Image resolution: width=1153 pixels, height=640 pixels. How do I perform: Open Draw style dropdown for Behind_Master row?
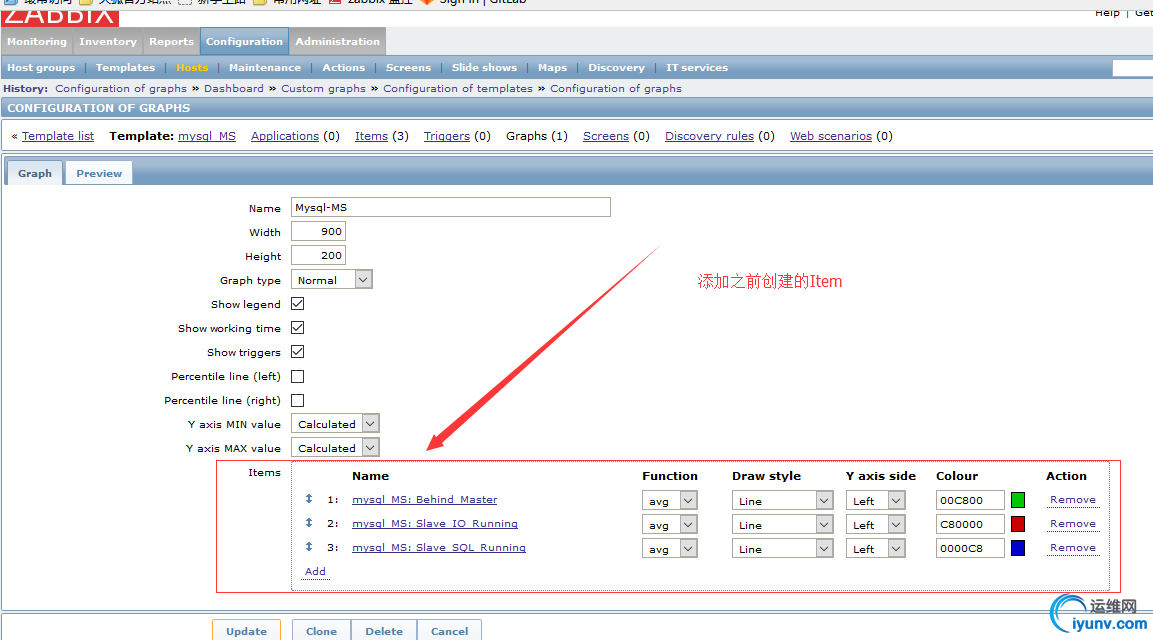point(782,501)
